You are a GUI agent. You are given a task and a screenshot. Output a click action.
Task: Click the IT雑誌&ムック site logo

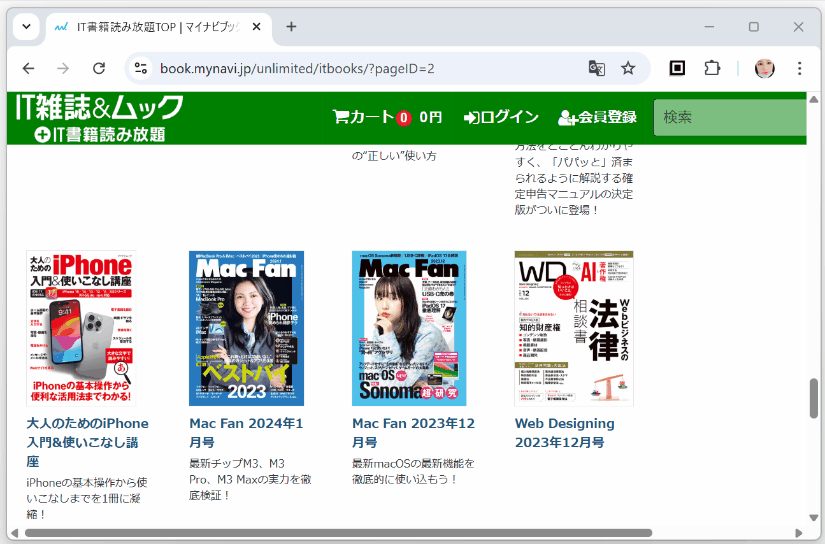(99, 107)
